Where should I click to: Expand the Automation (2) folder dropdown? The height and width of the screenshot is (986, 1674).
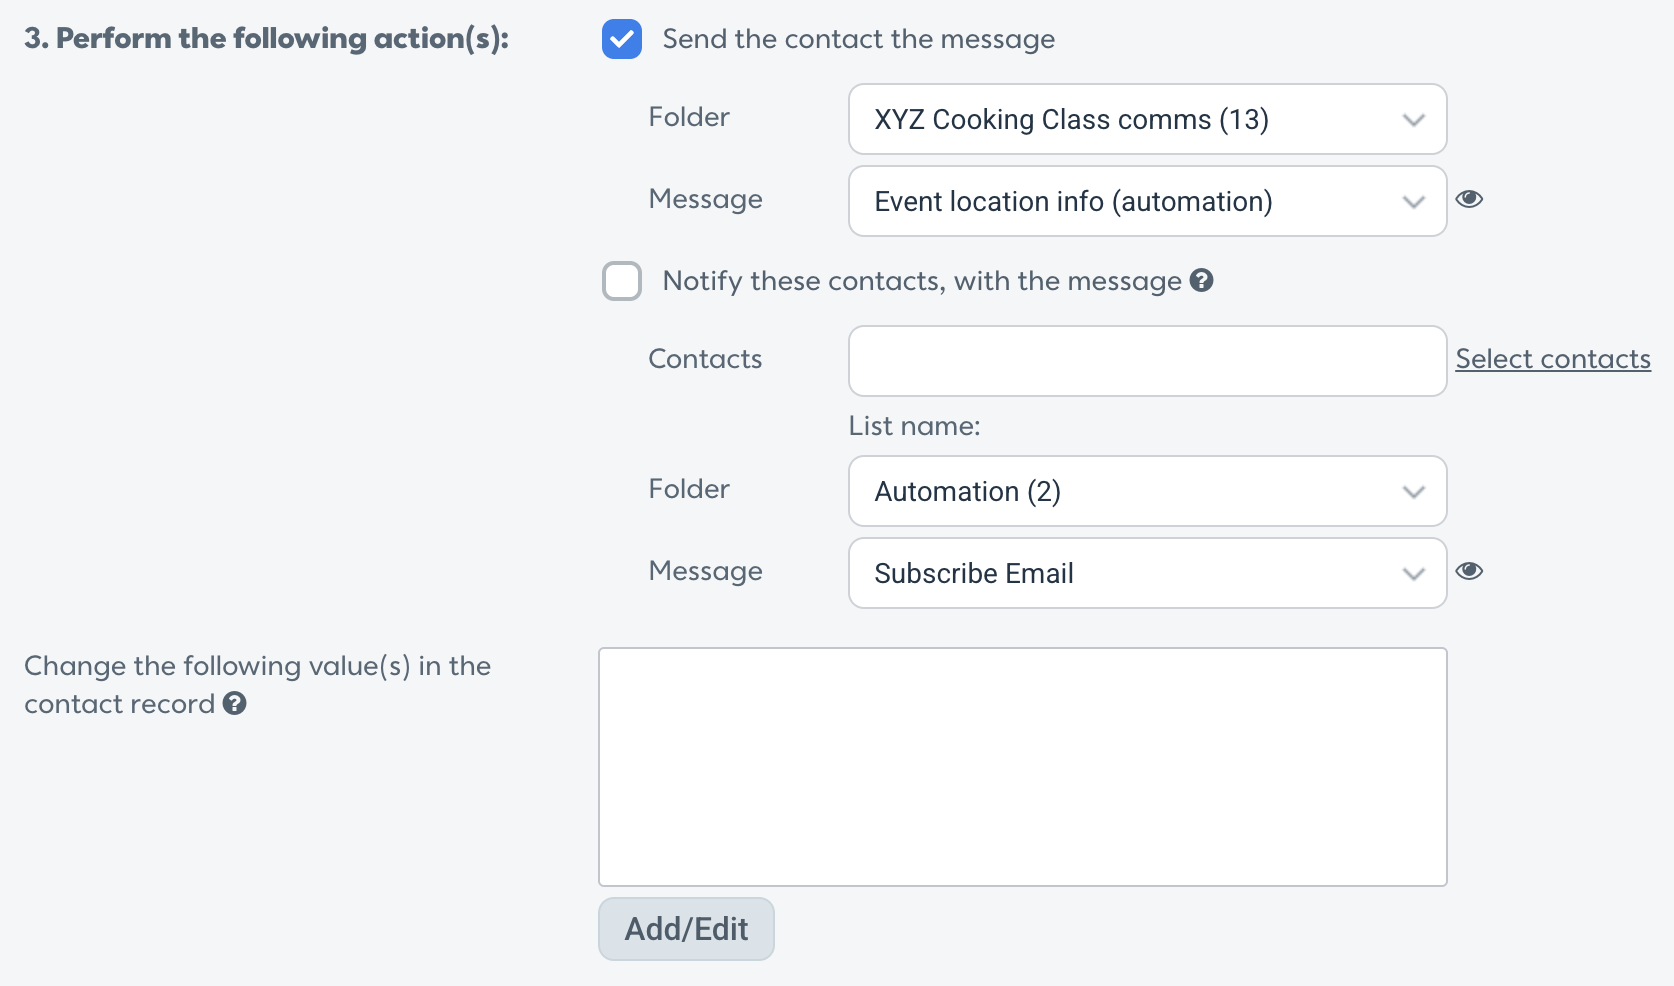tap(1147, 491)
